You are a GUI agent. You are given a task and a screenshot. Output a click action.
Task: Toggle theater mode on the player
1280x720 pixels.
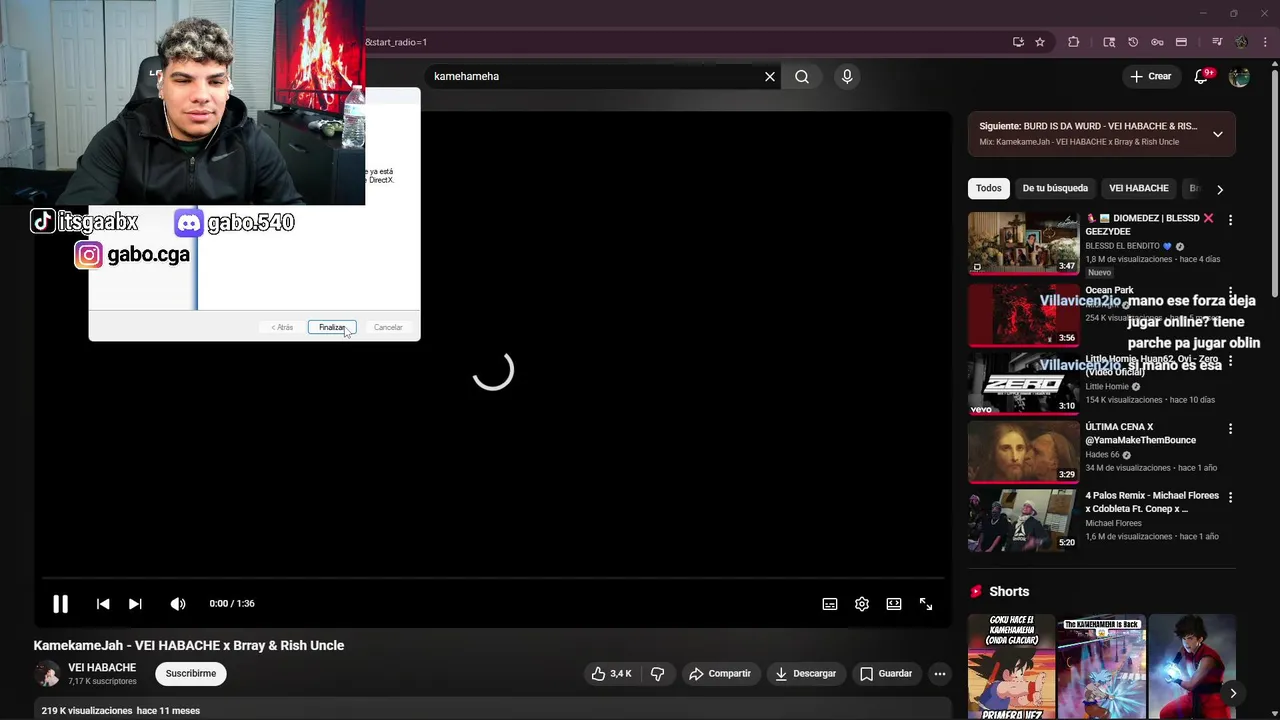coord(894,604)
